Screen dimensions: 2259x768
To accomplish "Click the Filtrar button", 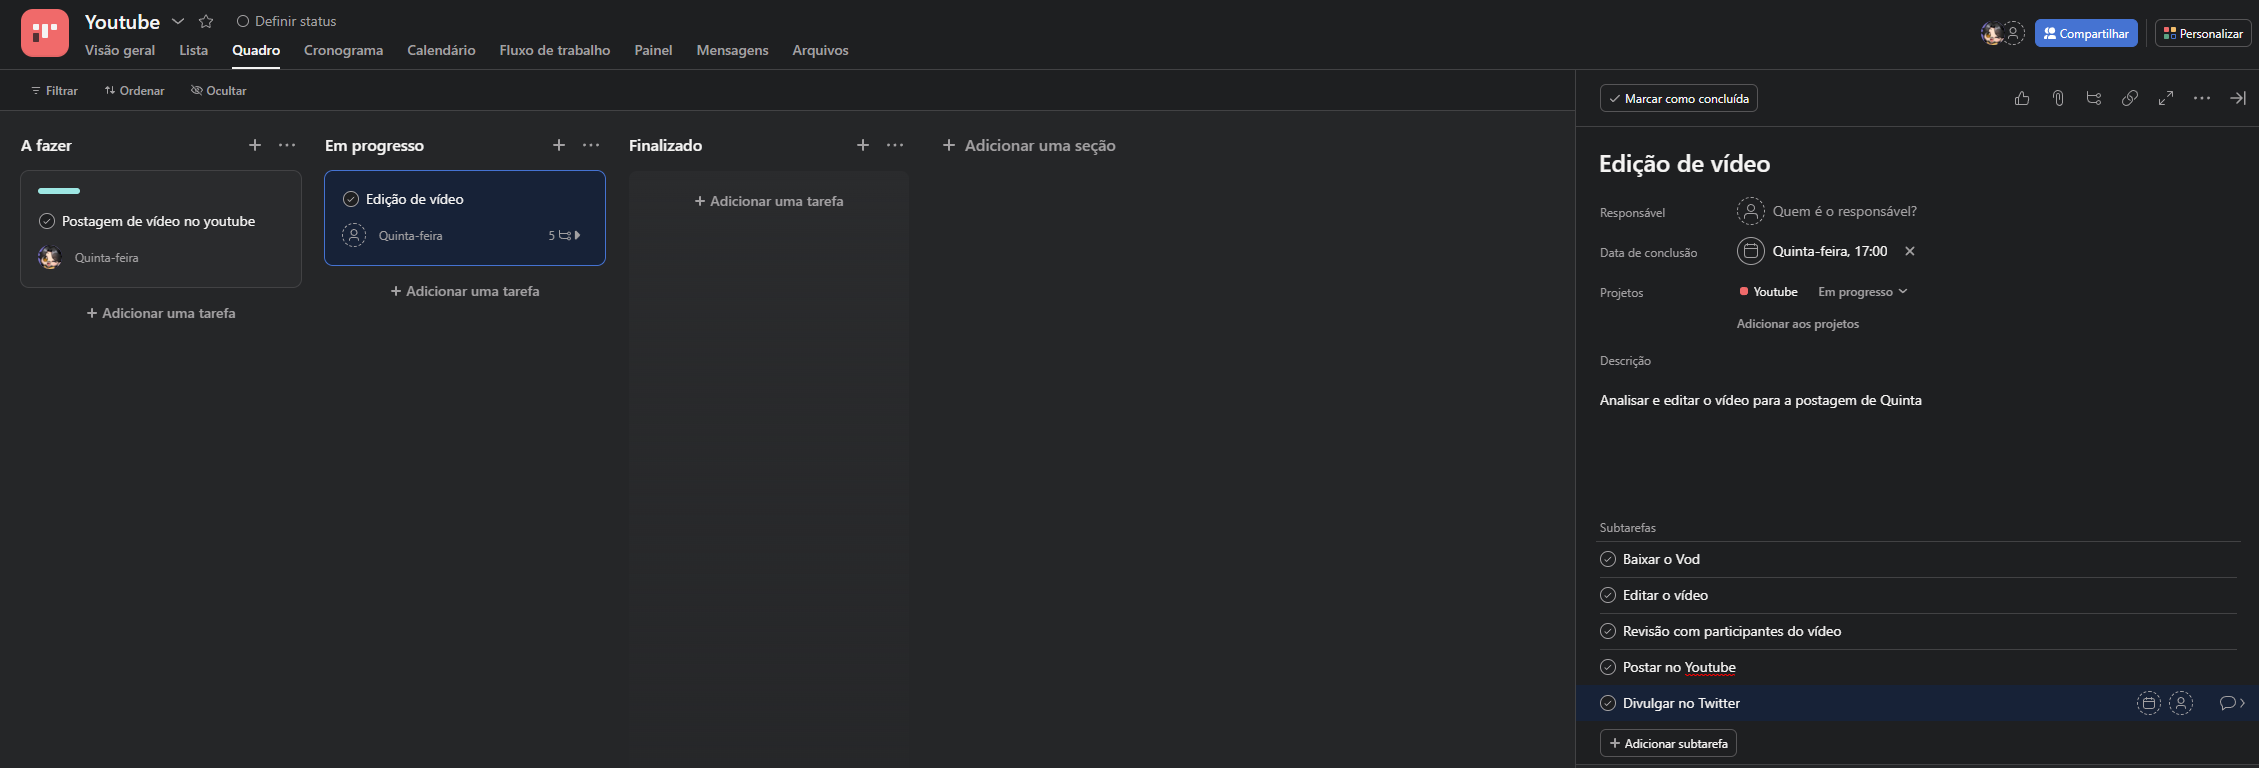I will tap(54, 90).
